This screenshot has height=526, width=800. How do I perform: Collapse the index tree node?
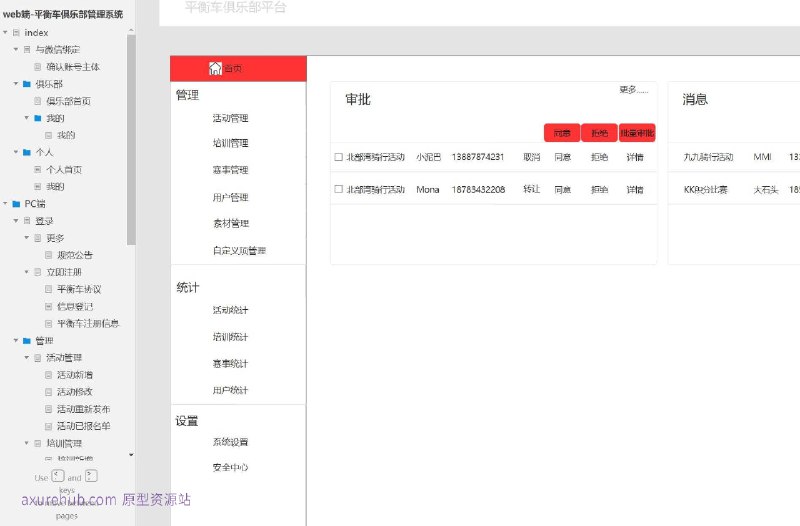coord(5,32)
